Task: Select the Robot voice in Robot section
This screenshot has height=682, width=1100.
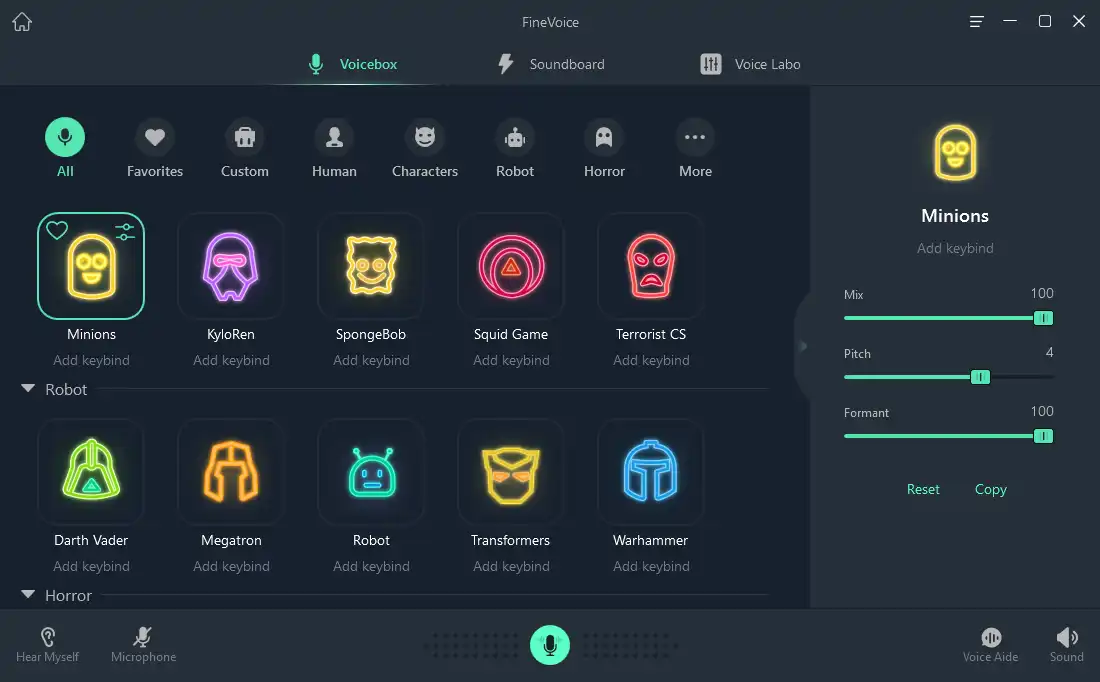Action: (371, 472)
